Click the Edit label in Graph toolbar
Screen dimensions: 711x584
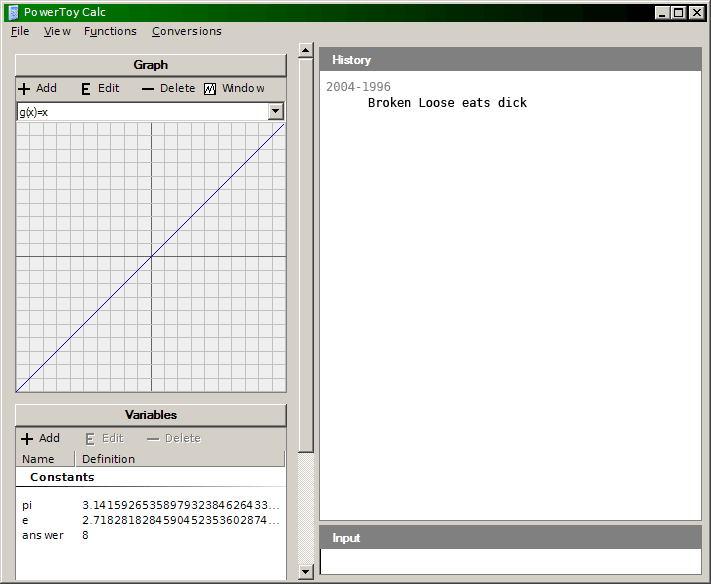point(109,88)
